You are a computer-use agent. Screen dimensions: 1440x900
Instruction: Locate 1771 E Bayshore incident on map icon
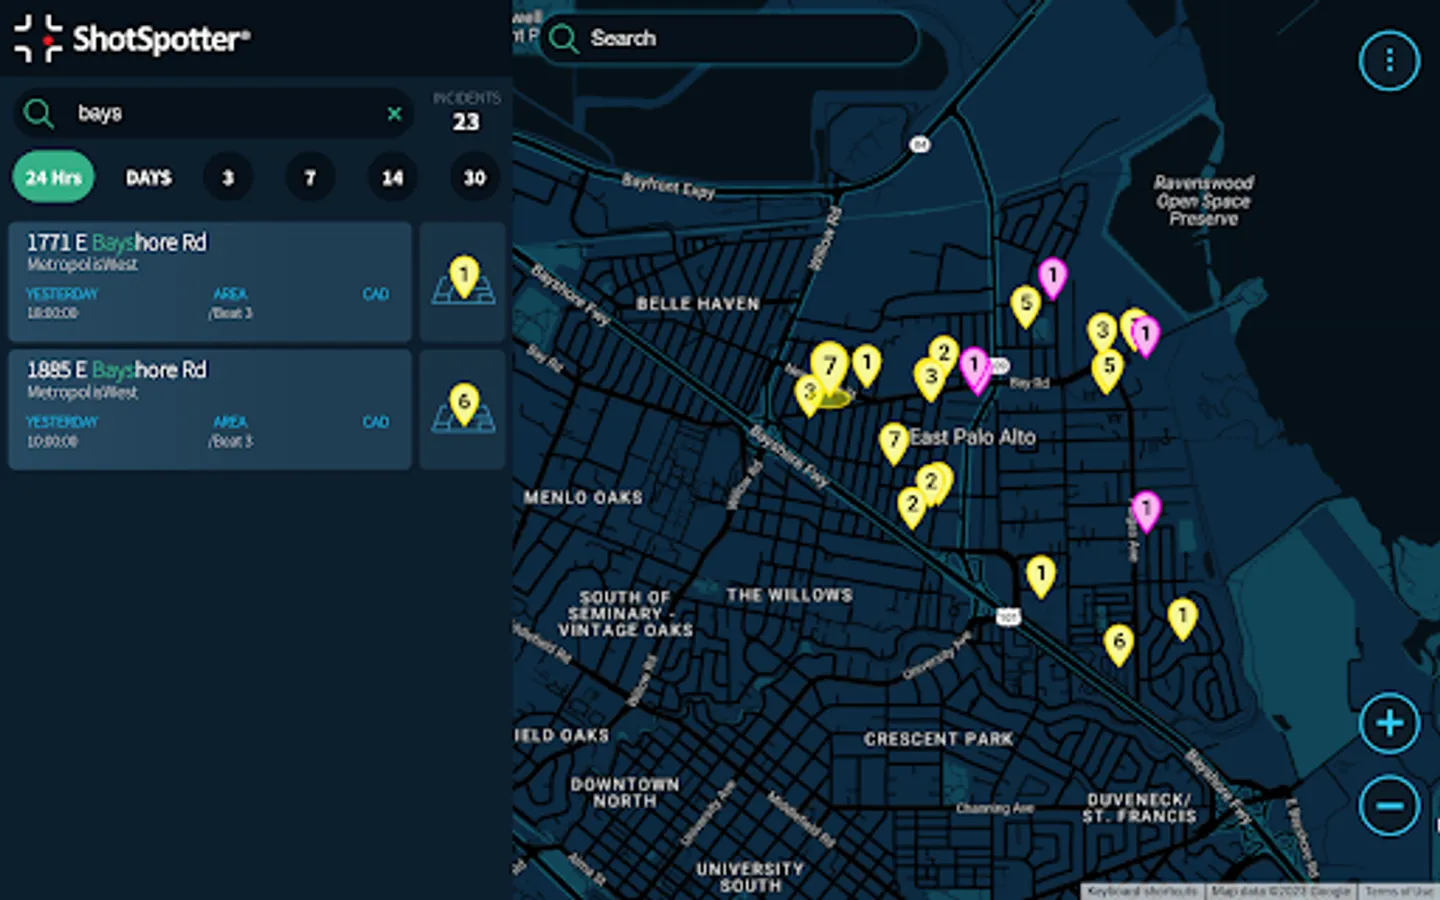tap(463, 282)
